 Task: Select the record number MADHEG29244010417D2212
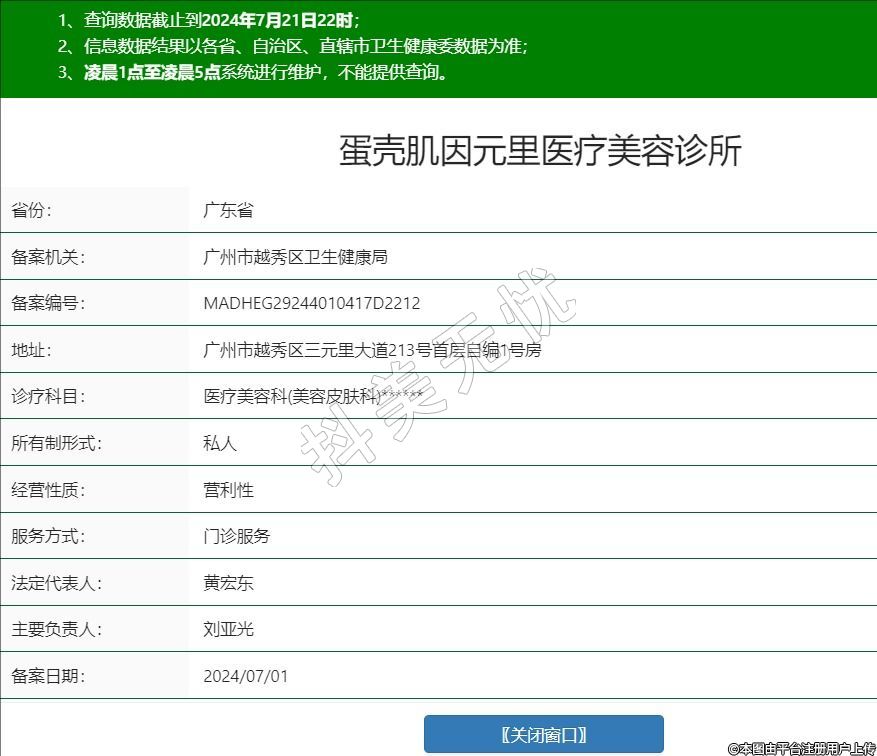[311, 303]
